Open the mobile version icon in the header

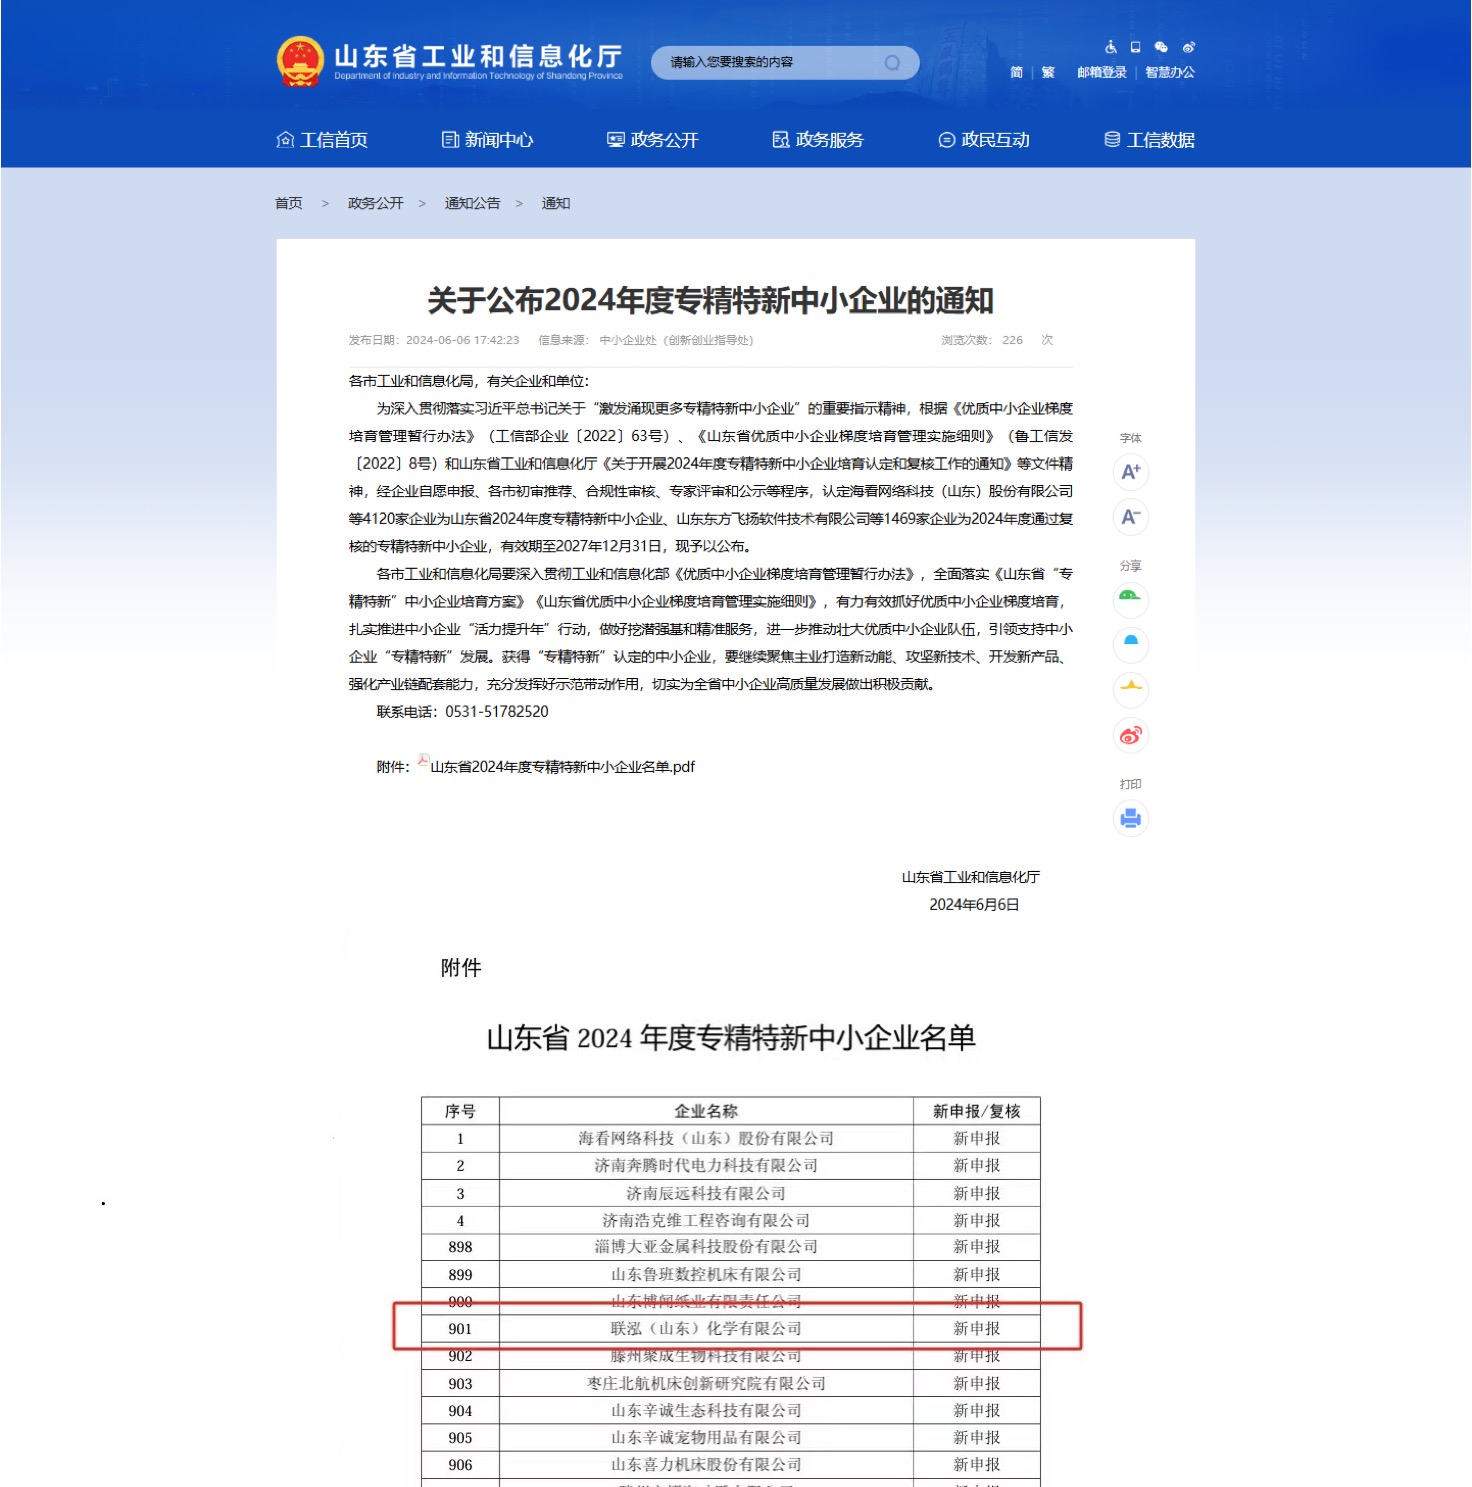(1134, 47)
